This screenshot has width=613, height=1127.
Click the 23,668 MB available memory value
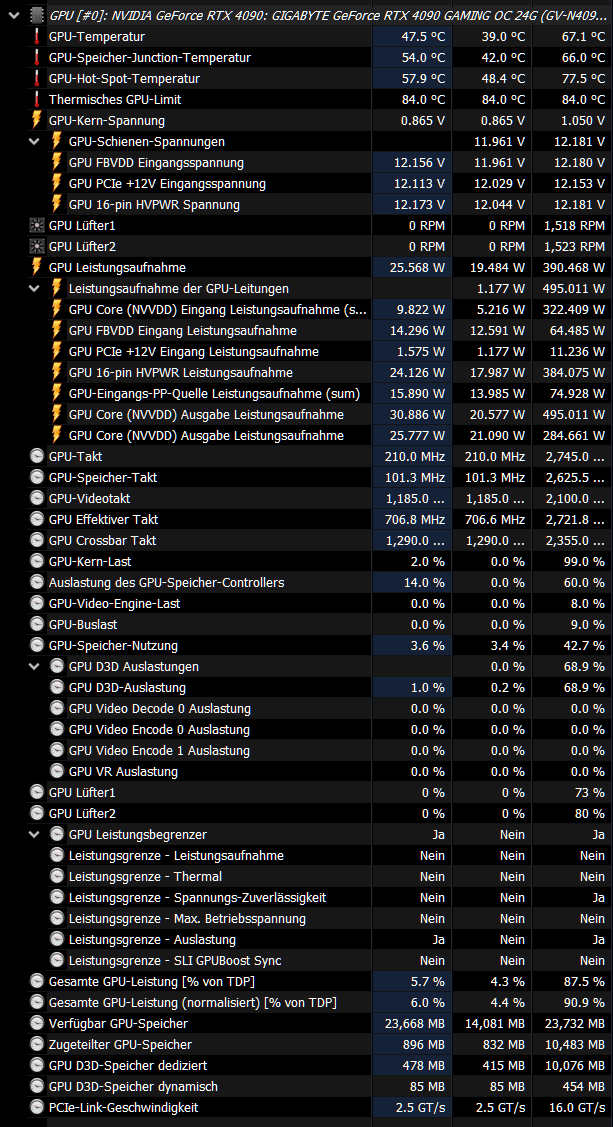click(415, 1024)
